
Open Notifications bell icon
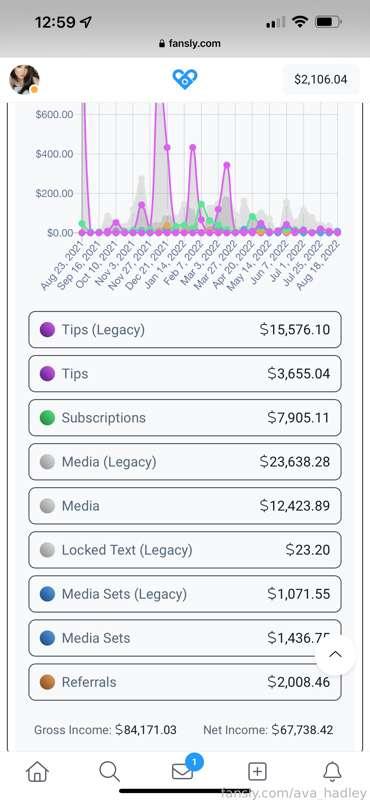pos(333,771)
